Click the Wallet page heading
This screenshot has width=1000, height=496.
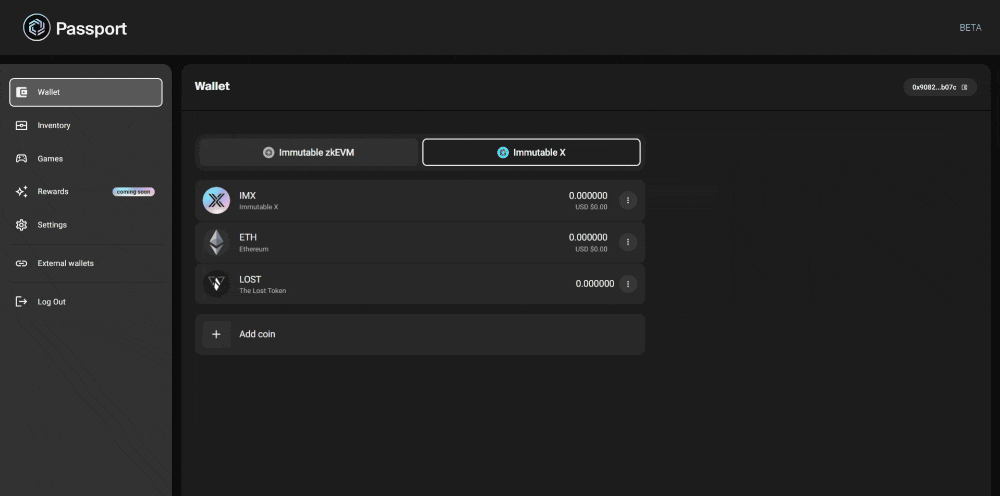(x=212, y=86)
